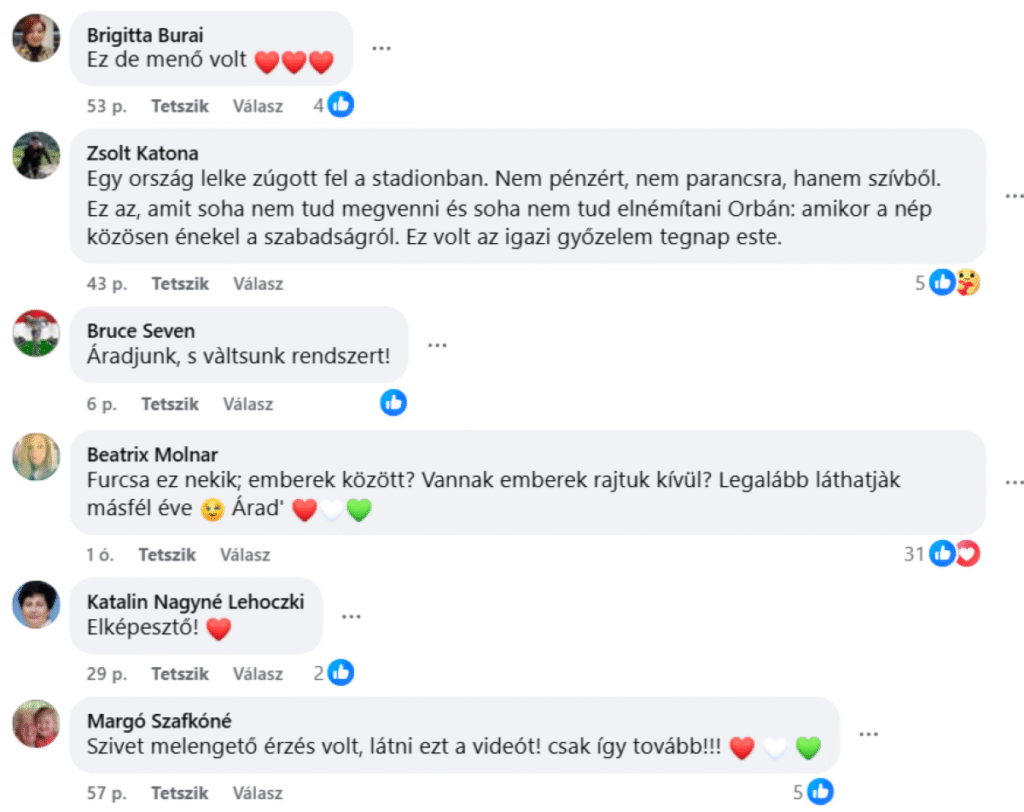1024x812 pixels.
Task: Click the like icon under Bruce Seven's comment
Action: pos(394,403)
